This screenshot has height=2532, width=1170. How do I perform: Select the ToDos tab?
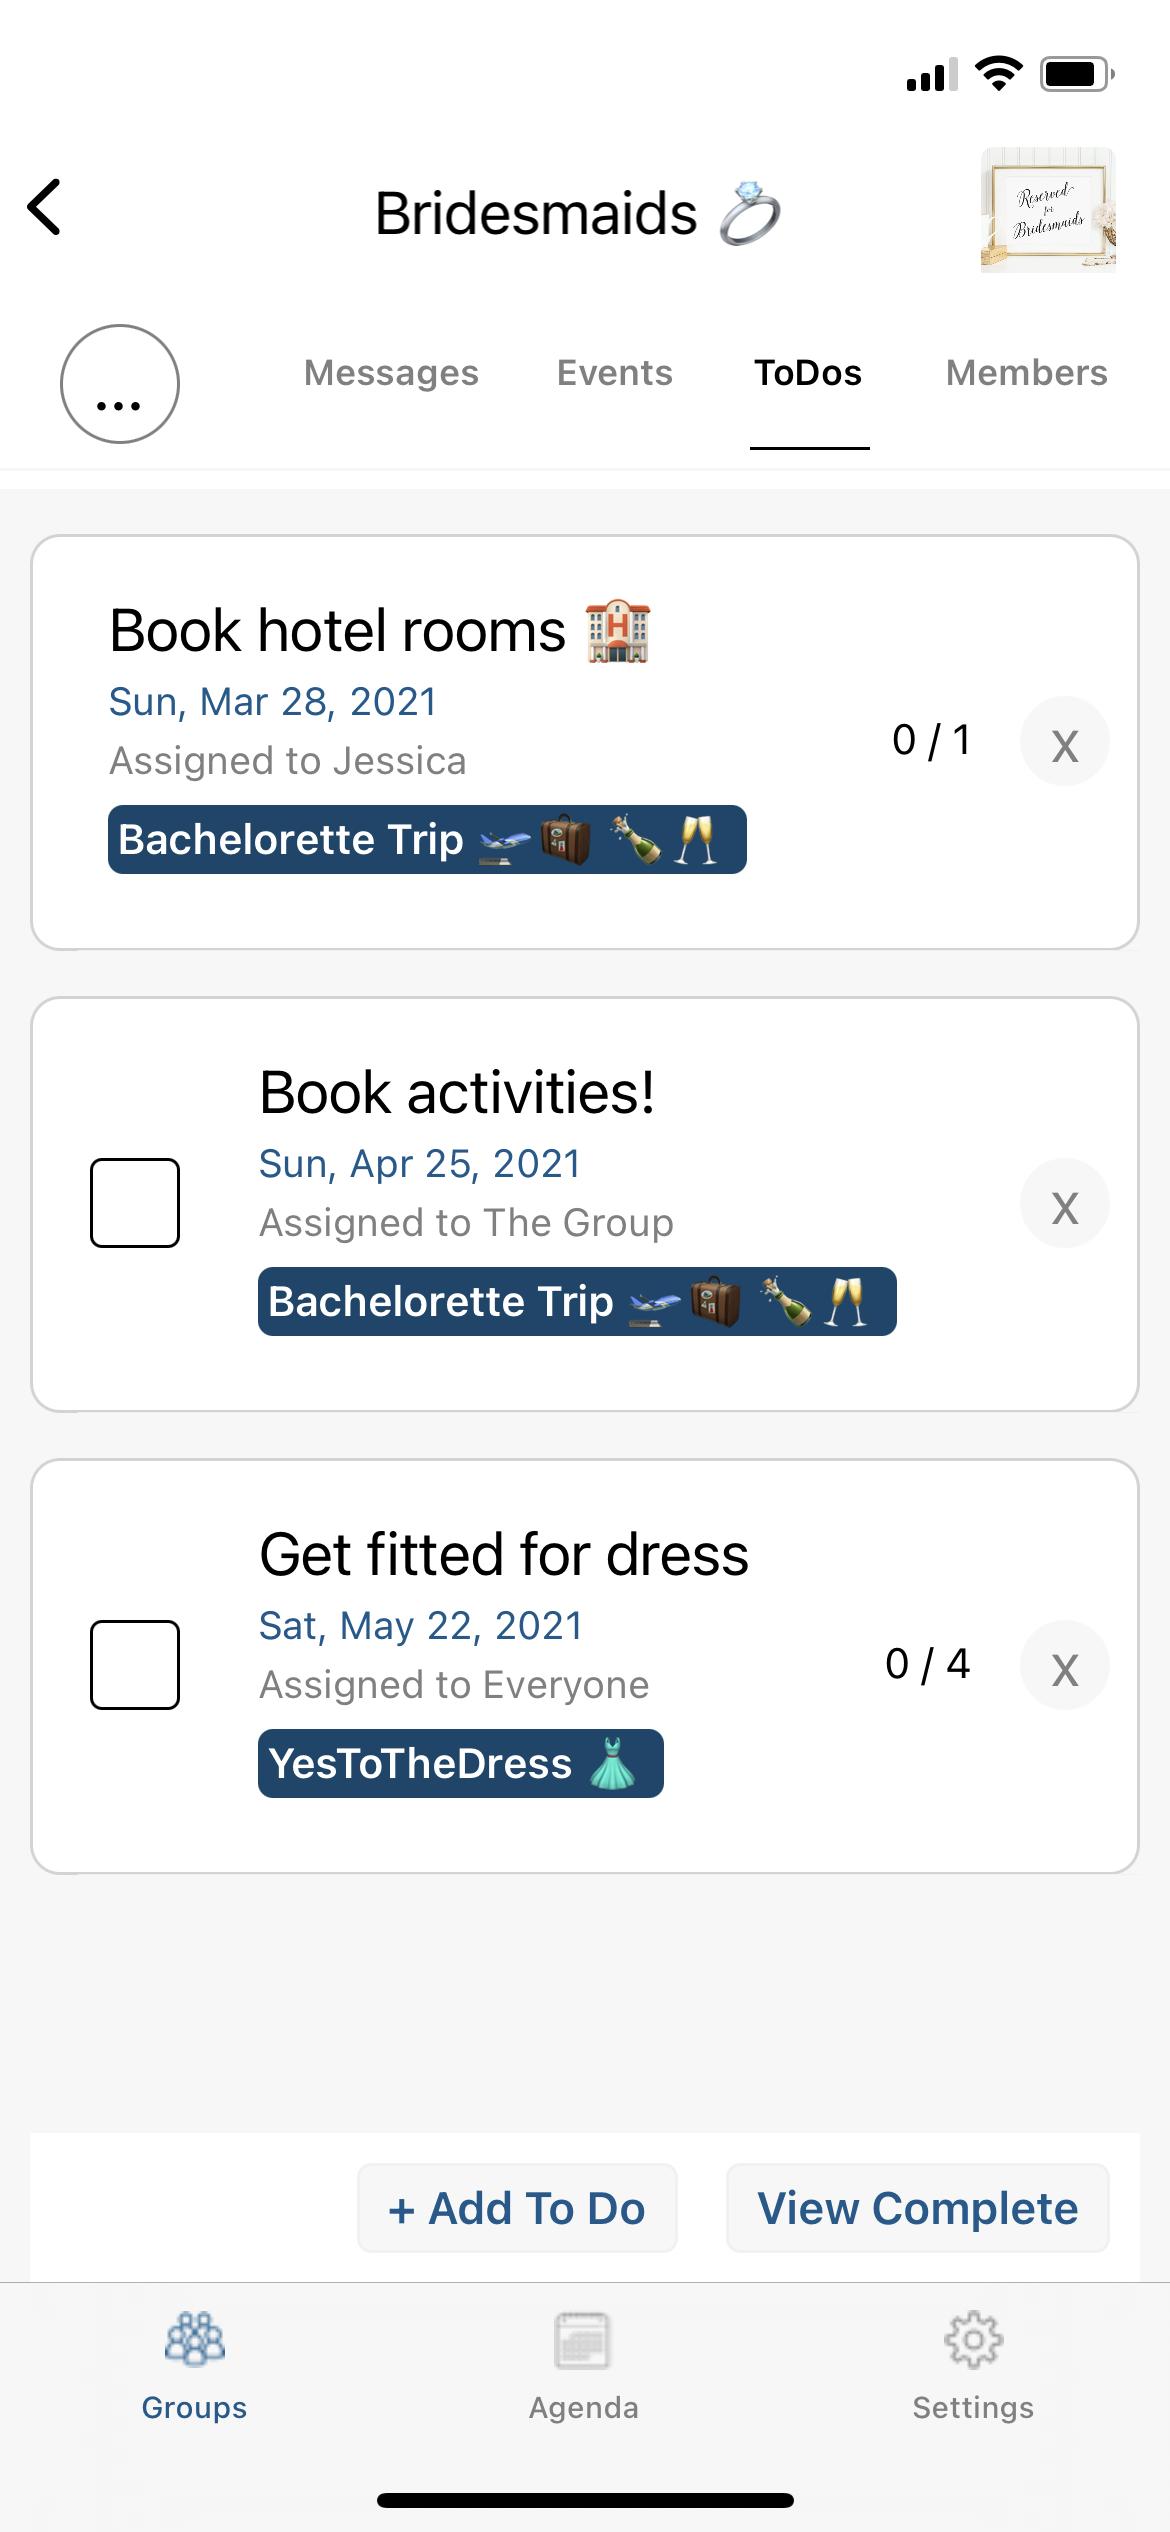(x=808, y=373)
